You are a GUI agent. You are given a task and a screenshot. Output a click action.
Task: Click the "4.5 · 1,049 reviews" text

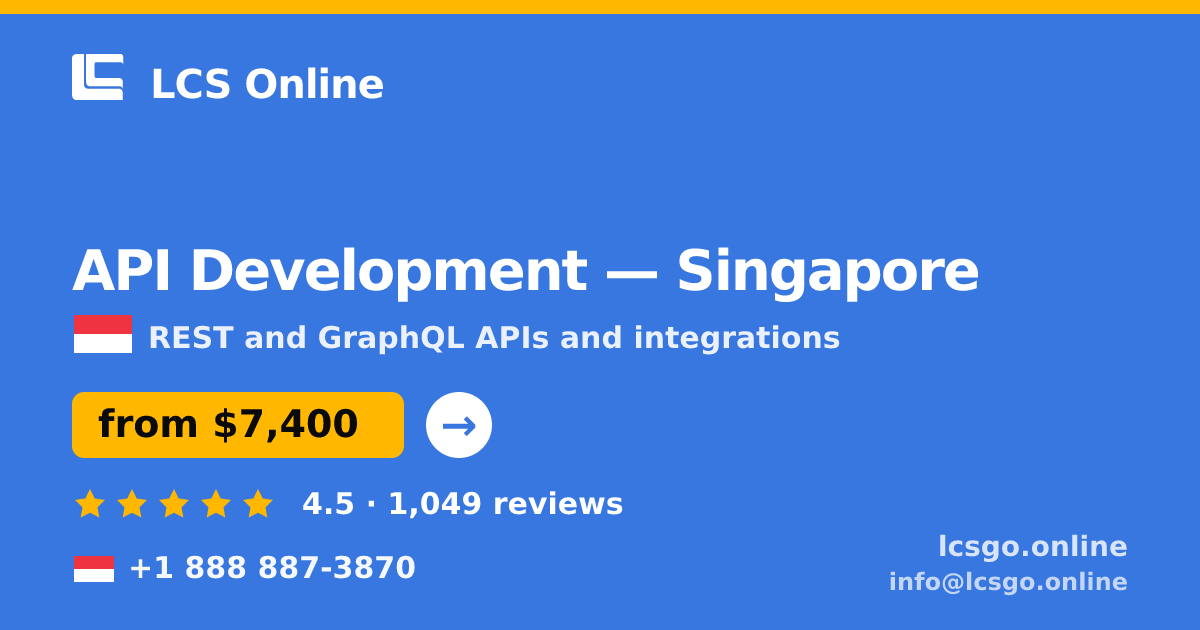click(462, 504)
